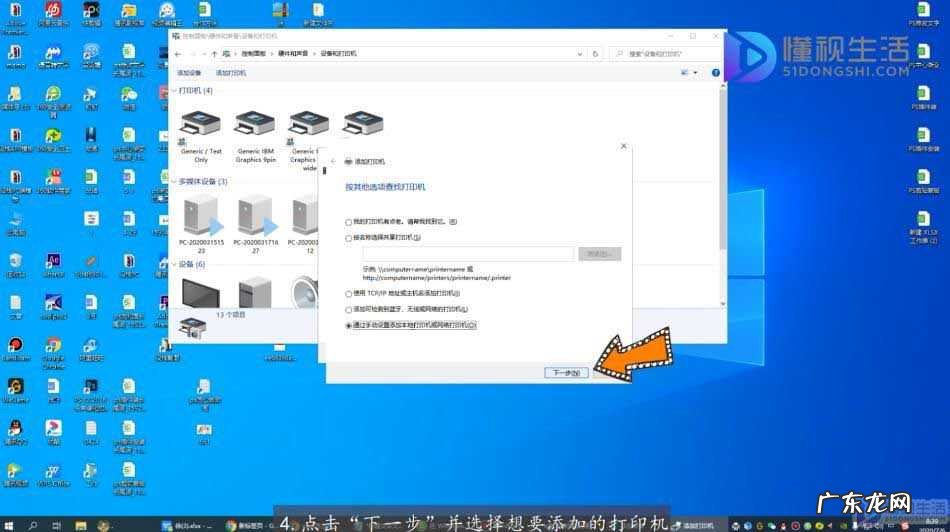Open Task View from the taskbar
This screenshot has height=532, width=950.
[56, 525]
